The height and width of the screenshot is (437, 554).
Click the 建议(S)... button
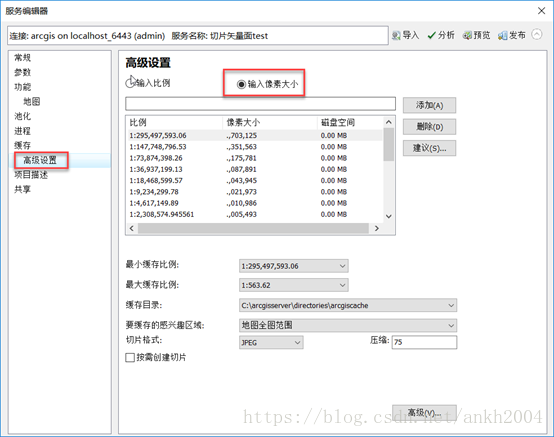(429, 148)
